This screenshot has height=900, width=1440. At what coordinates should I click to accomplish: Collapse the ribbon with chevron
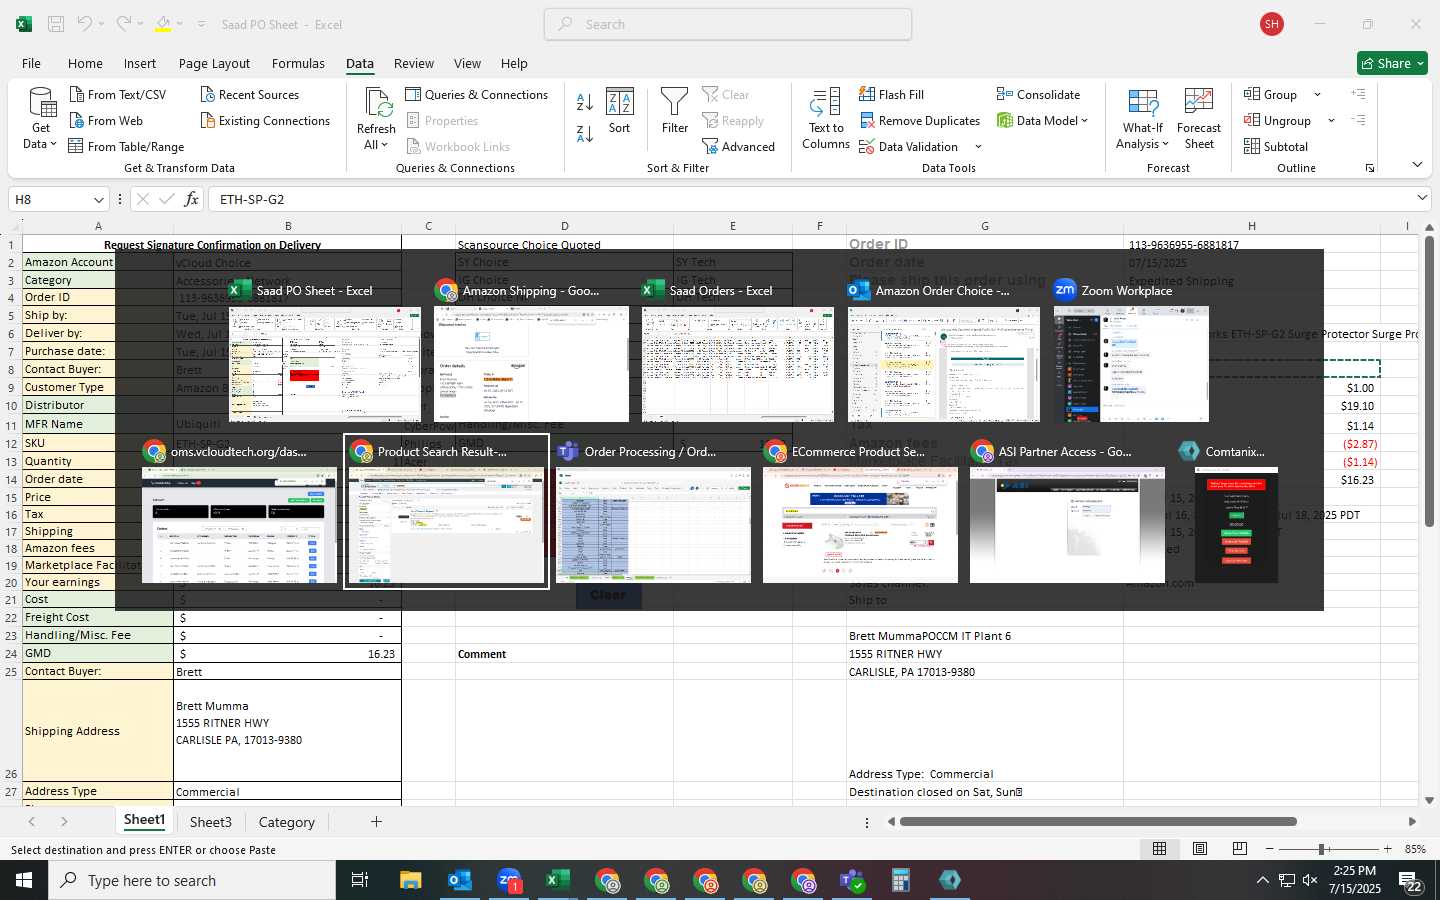(x=1417, y=164)
